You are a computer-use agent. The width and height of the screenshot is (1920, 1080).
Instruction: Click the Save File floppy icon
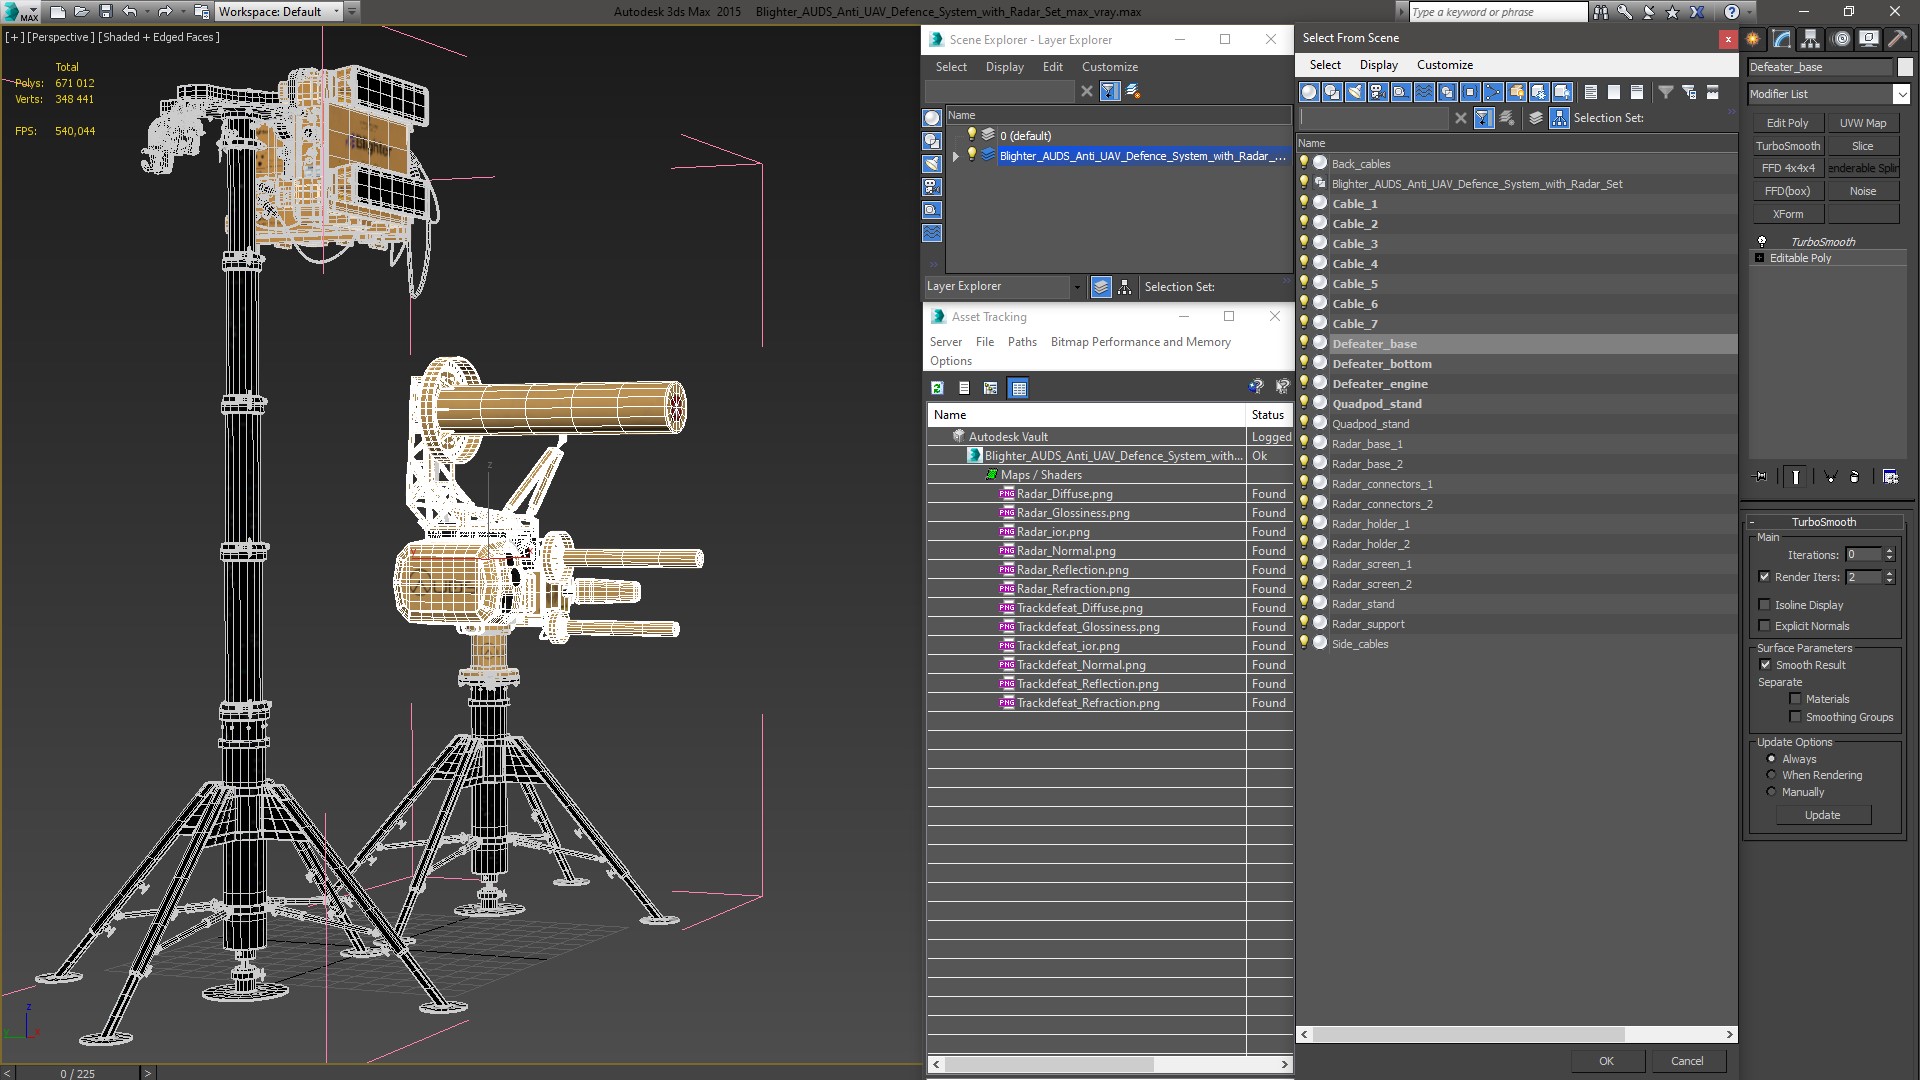pos(106,12)
